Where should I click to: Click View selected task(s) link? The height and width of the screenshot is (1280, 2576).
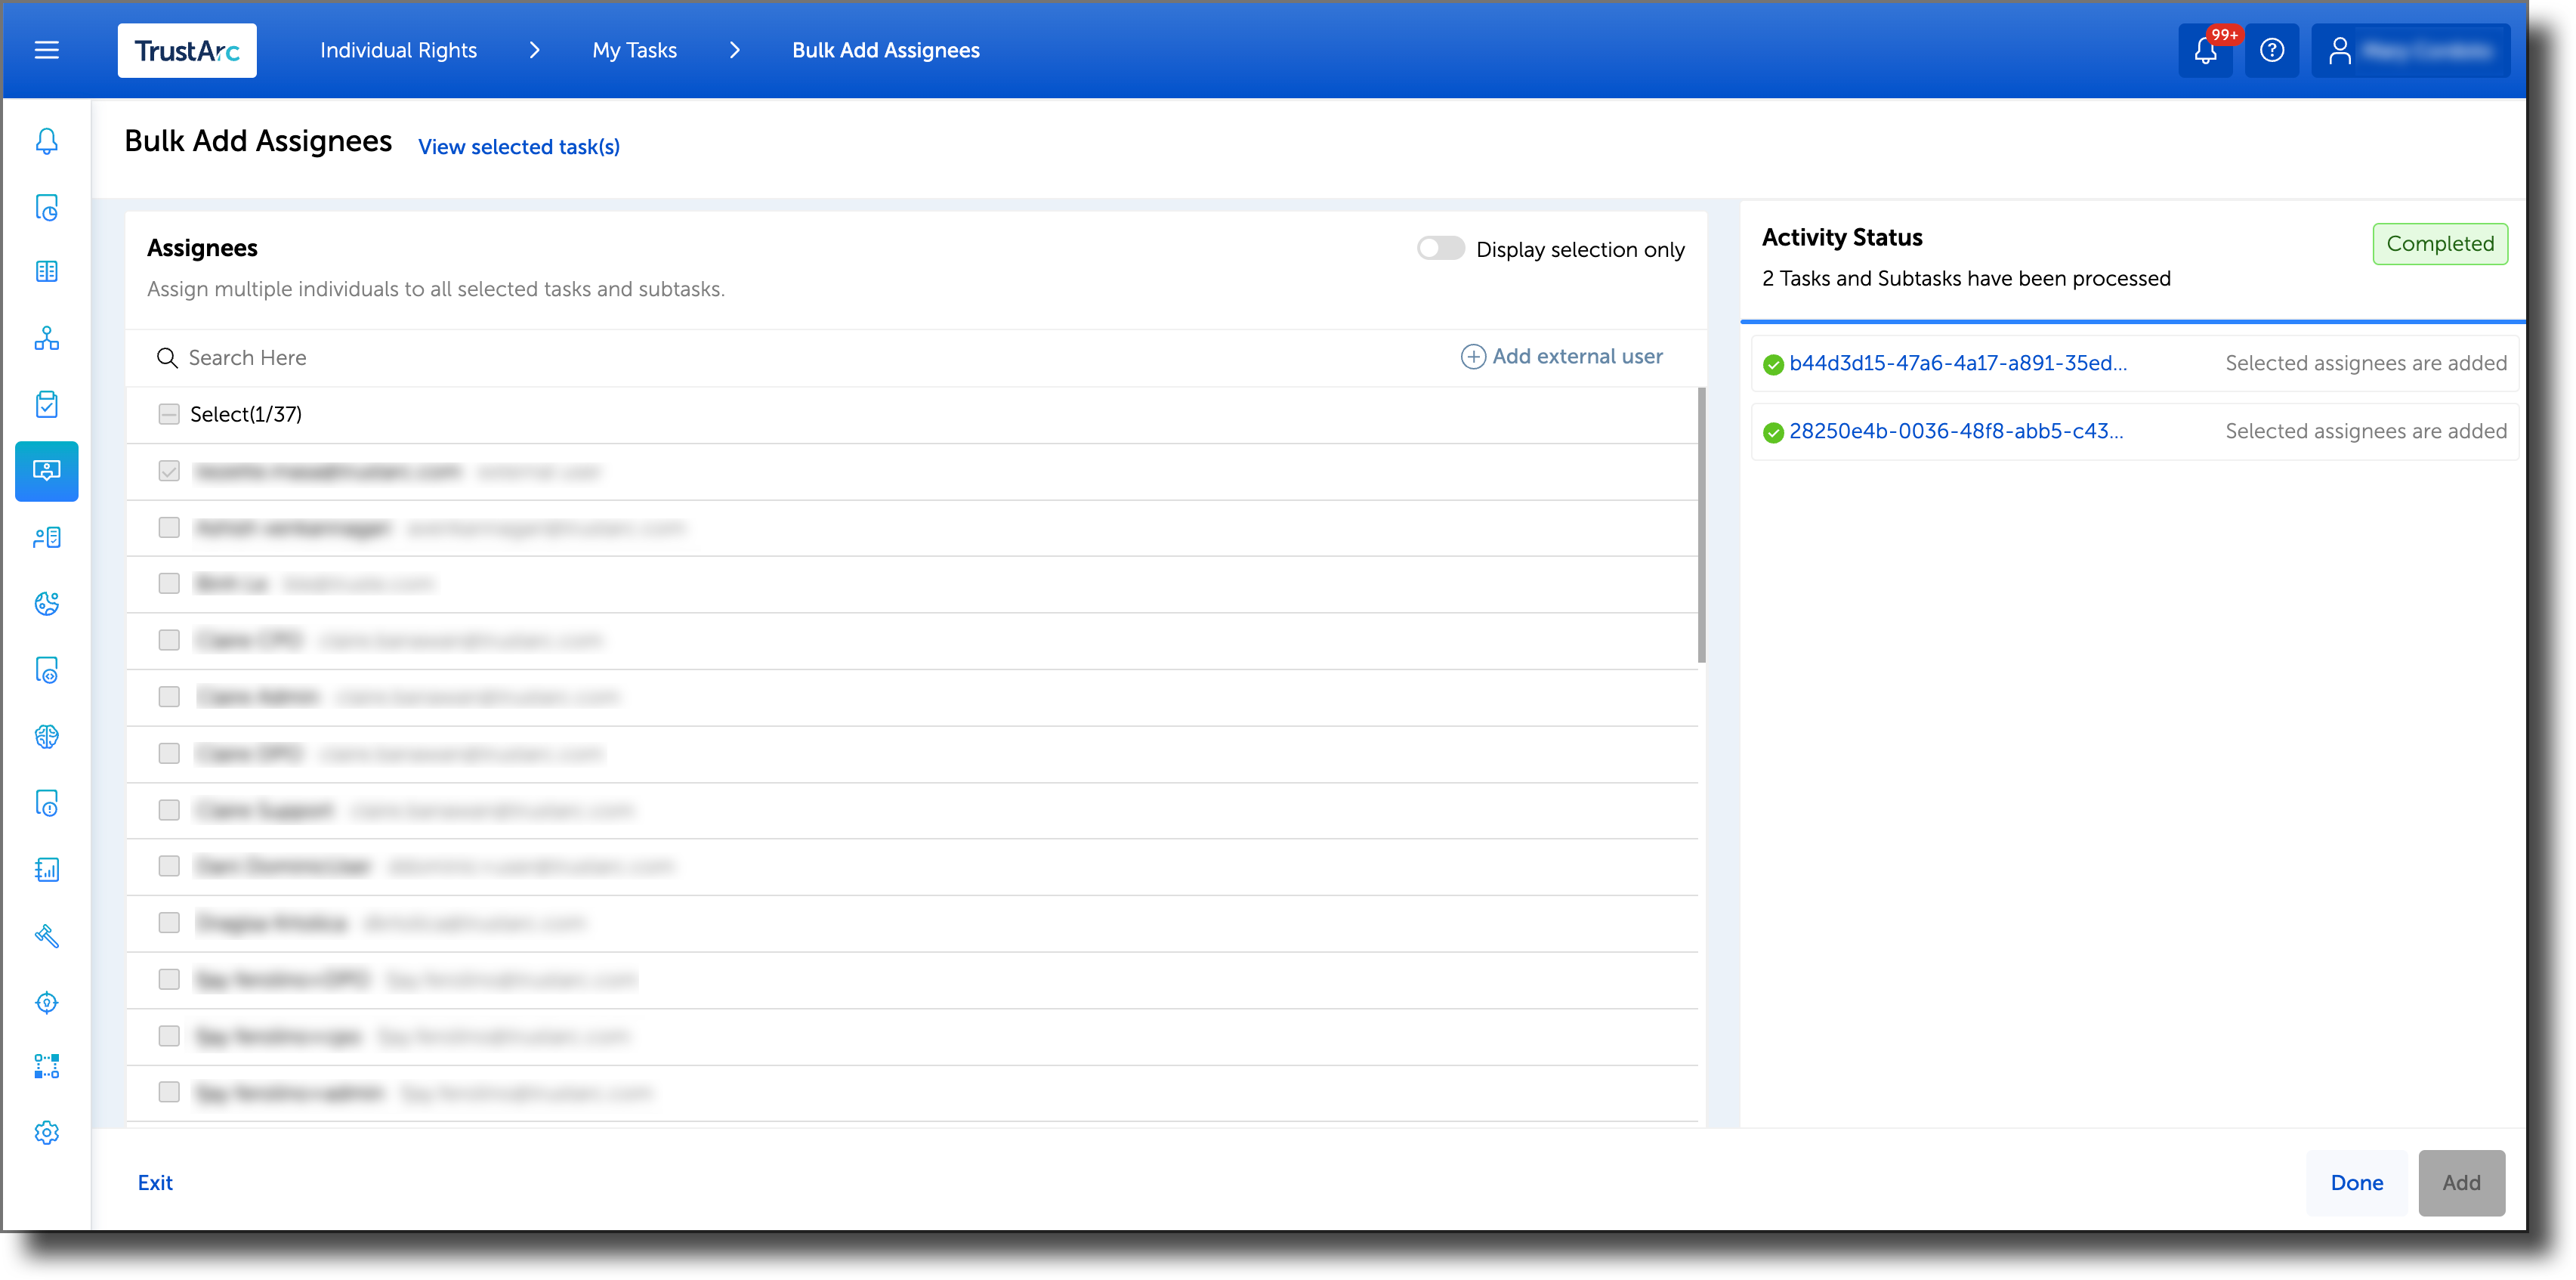coord(518,147)
